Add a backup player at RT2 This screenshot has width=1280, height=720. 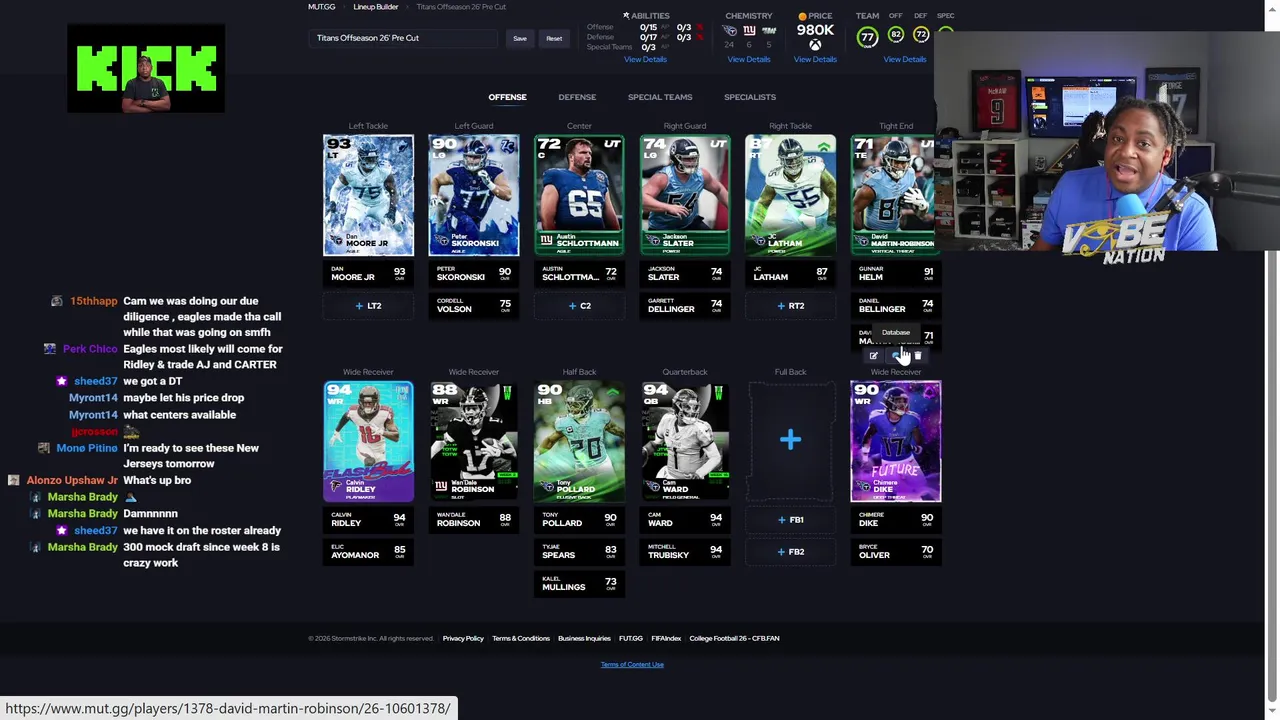[x=790, y=306]
